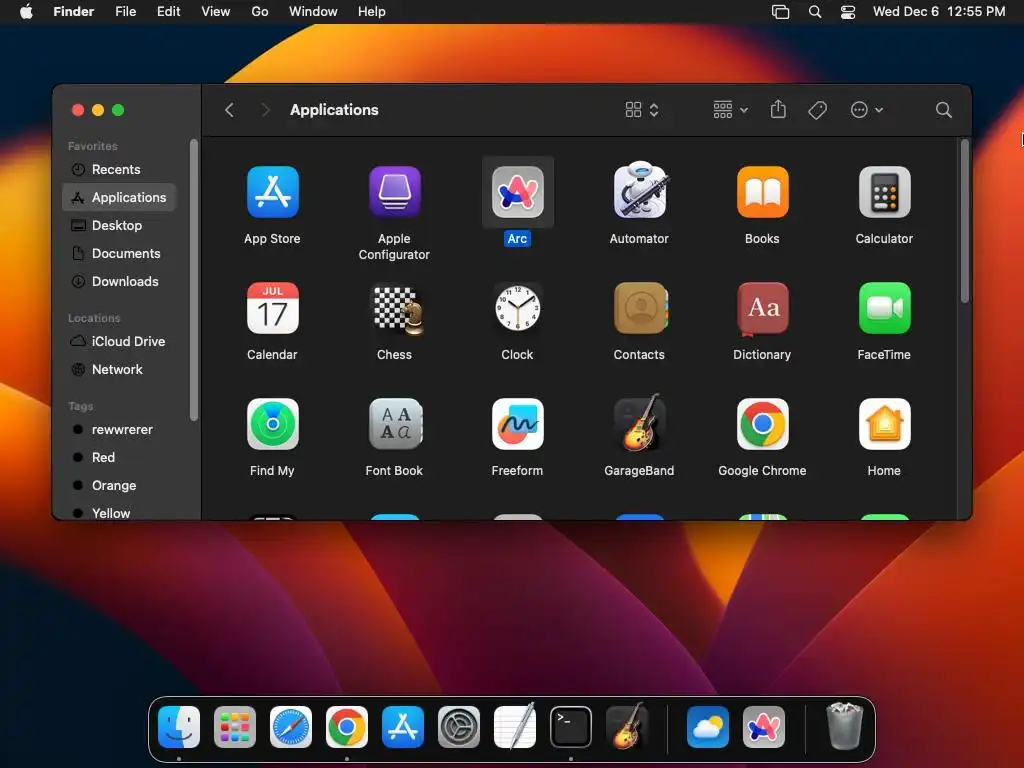Select the Dictionary app icon
Viewport: 1024px width, 768px height.
(762, 309)
